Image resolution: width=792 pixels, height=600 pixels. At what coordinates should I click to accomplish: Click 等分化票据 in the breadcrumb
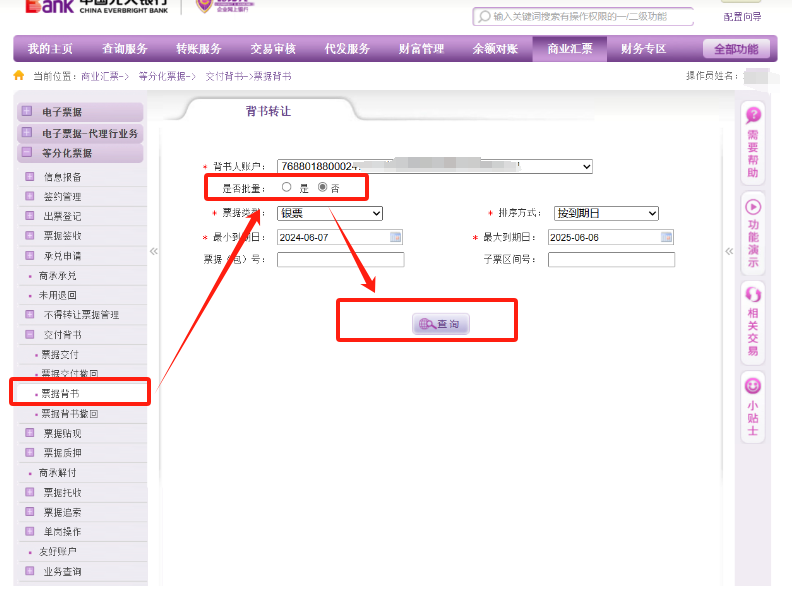(x=164, y=76)
